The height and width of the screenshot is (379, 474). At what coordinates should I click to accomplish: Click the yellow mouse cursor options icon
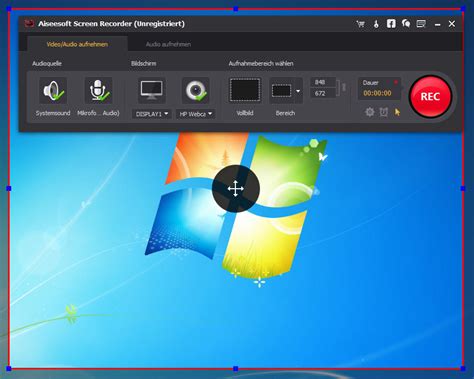pos(397,112)
